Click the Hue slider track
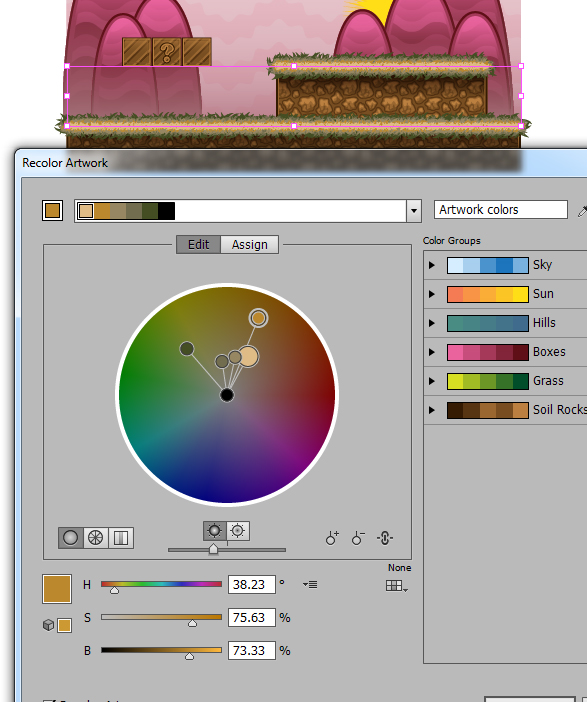The height and width of the screenshot is (702, 587). point(161,584)
